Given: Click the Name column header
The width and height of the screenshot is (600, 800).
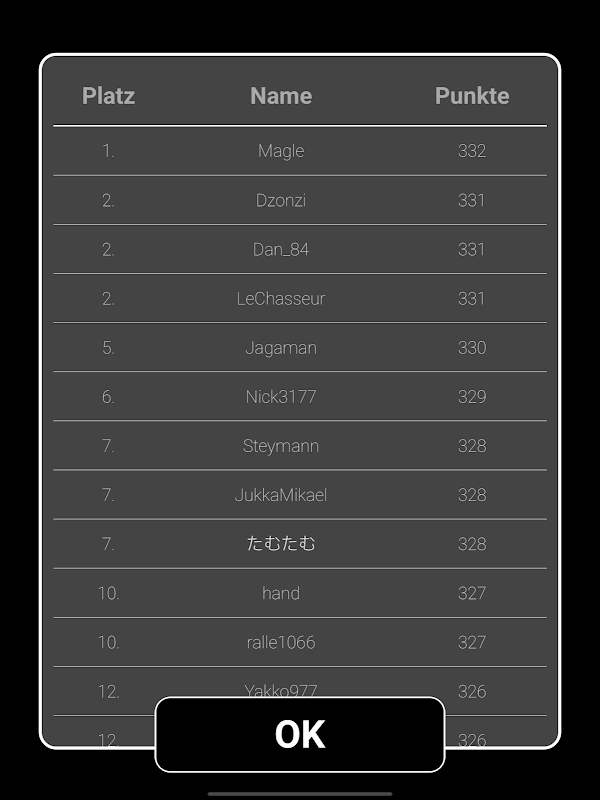Looking at the screenshot, I should (281, 96).
